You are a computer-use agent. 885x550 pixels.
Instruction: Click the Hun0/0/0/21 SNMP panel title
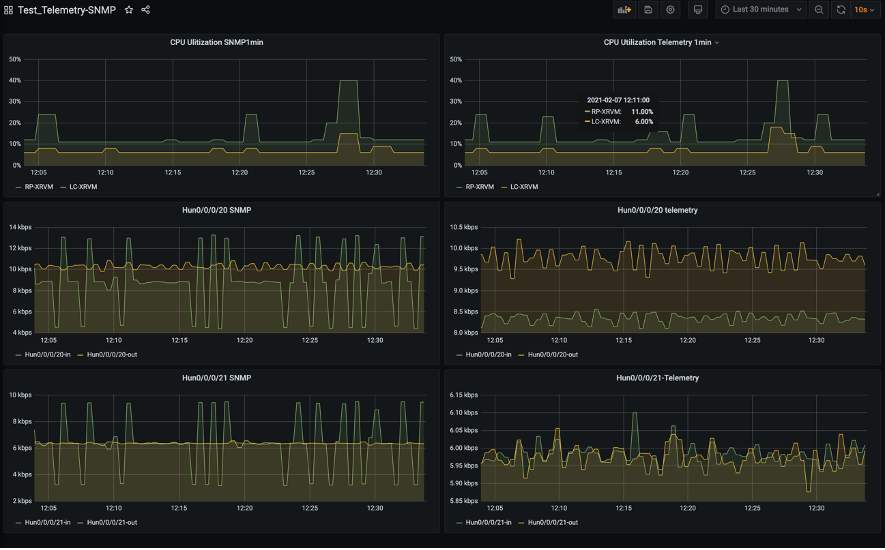tap(217, 379)
